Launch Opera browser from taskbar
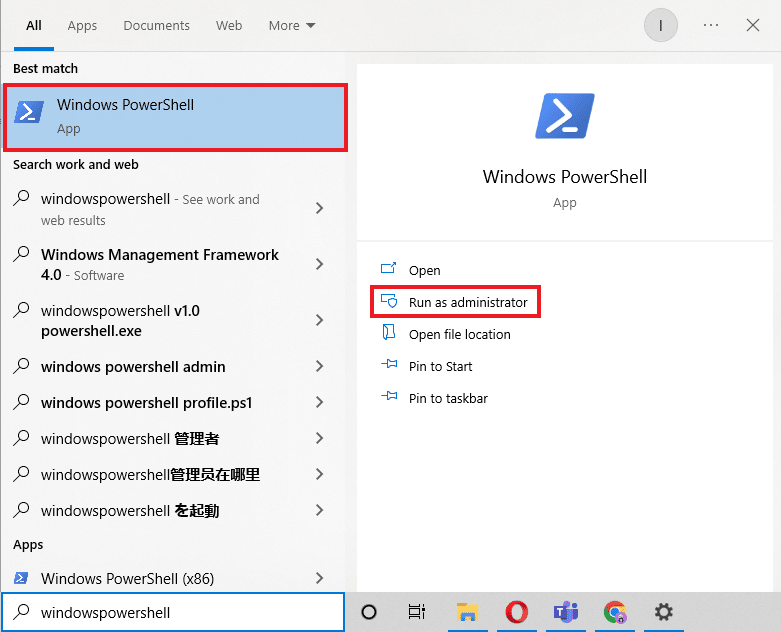This screenshot has height=632, width=781. click(x=516, y=612)
